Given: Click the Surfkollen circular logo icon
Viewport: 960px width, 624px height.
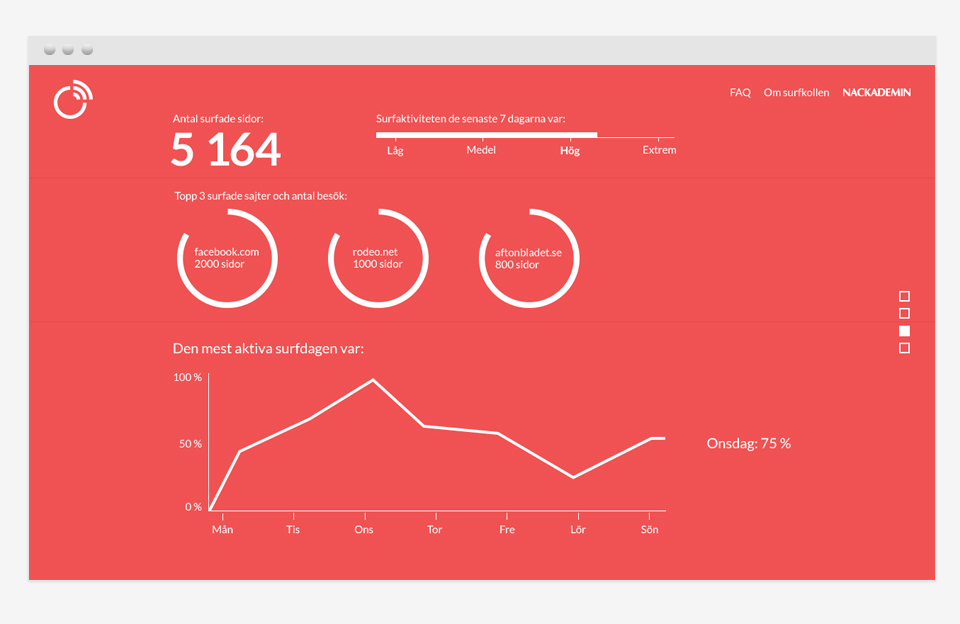Looking at the screenshot, I should coord(73,99).
